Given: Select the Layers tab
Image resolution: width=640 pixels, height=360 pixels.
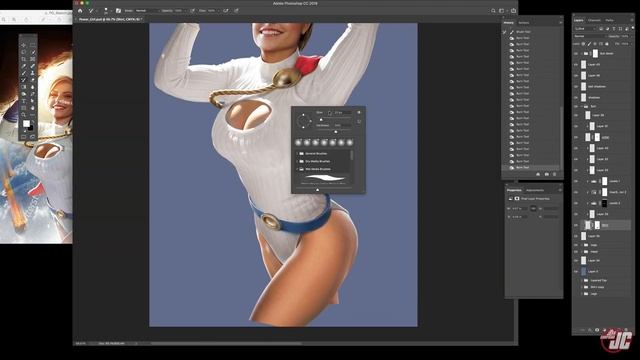Looking at the screenshot, I should click(x=579, y=20).
